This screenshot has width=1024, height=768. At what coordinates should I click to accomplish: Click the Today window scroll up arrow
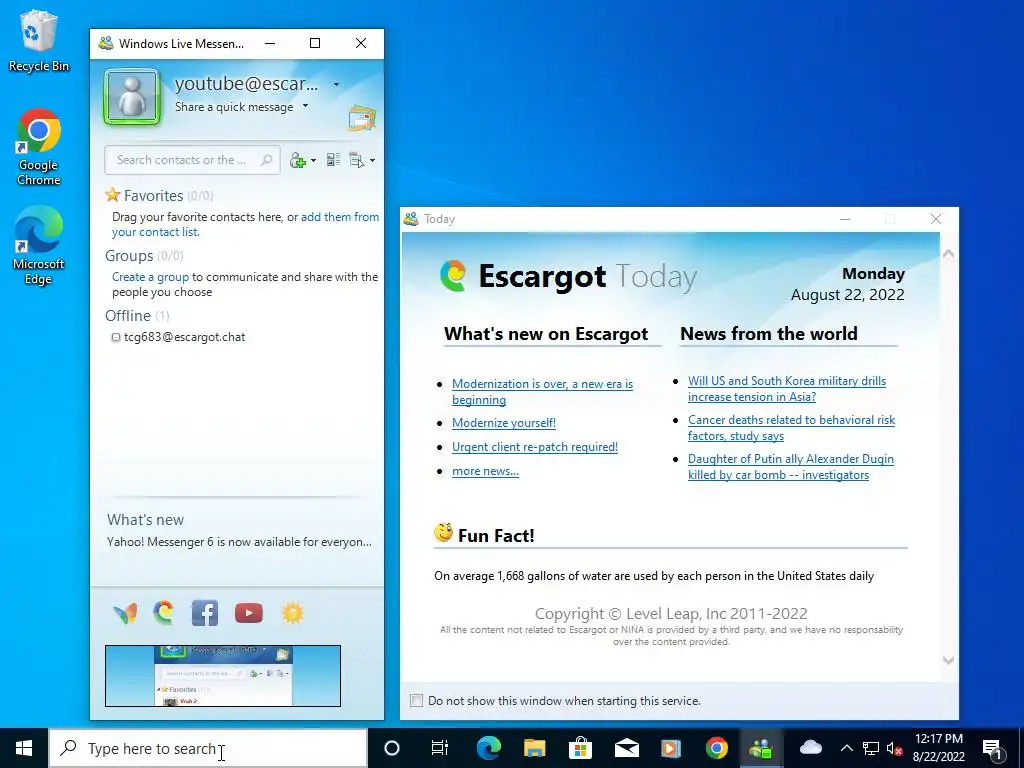[948, 253]
